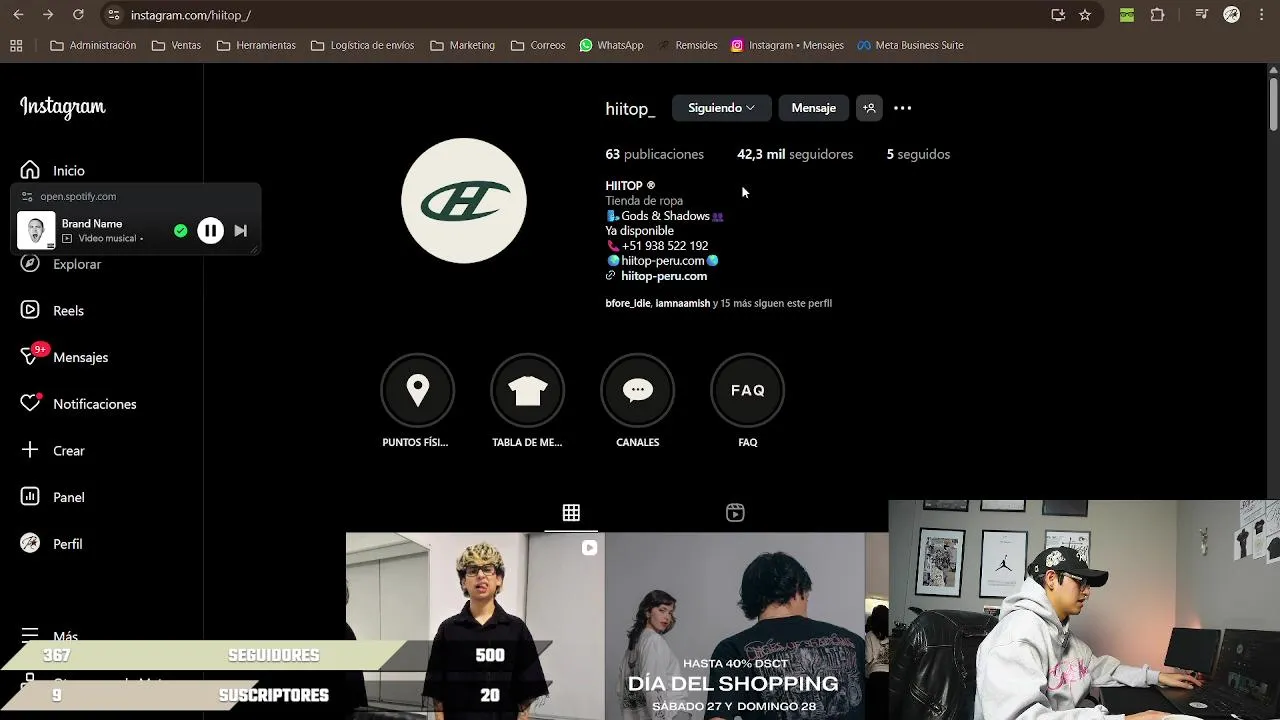Open the apps grid in bookmarks bar

tap(16, 45)
